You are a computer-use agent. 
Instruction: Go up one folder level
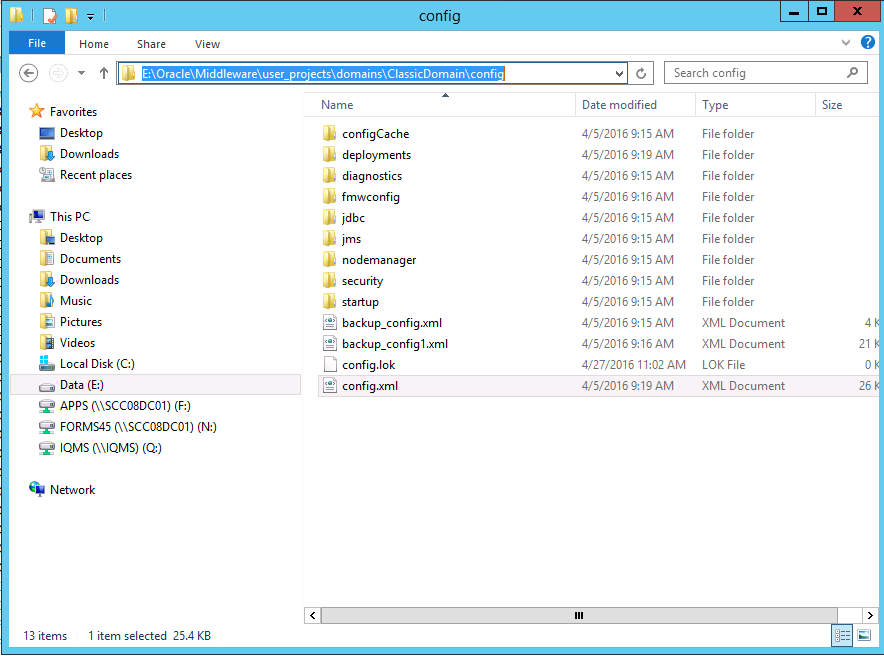104,73
